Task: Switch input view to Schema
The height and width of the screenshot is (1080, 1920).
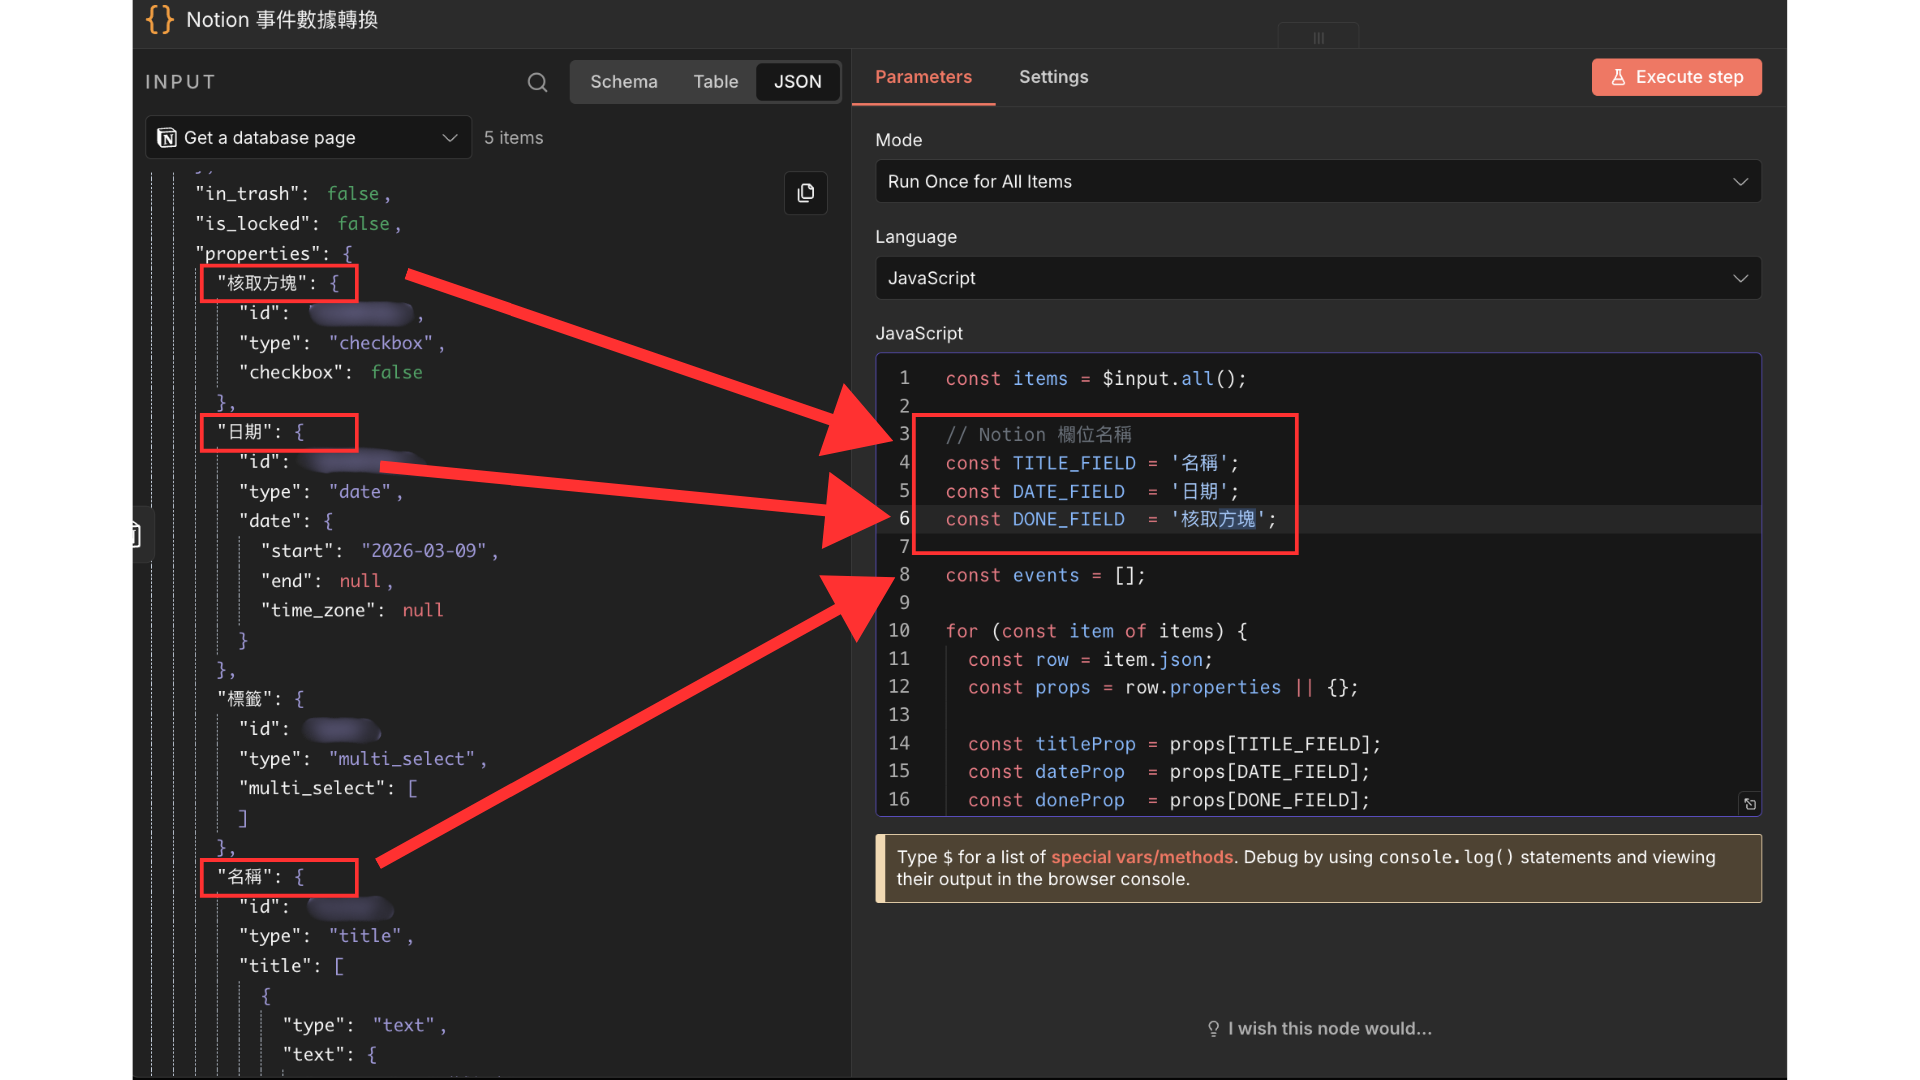Action: coord(623,82)
